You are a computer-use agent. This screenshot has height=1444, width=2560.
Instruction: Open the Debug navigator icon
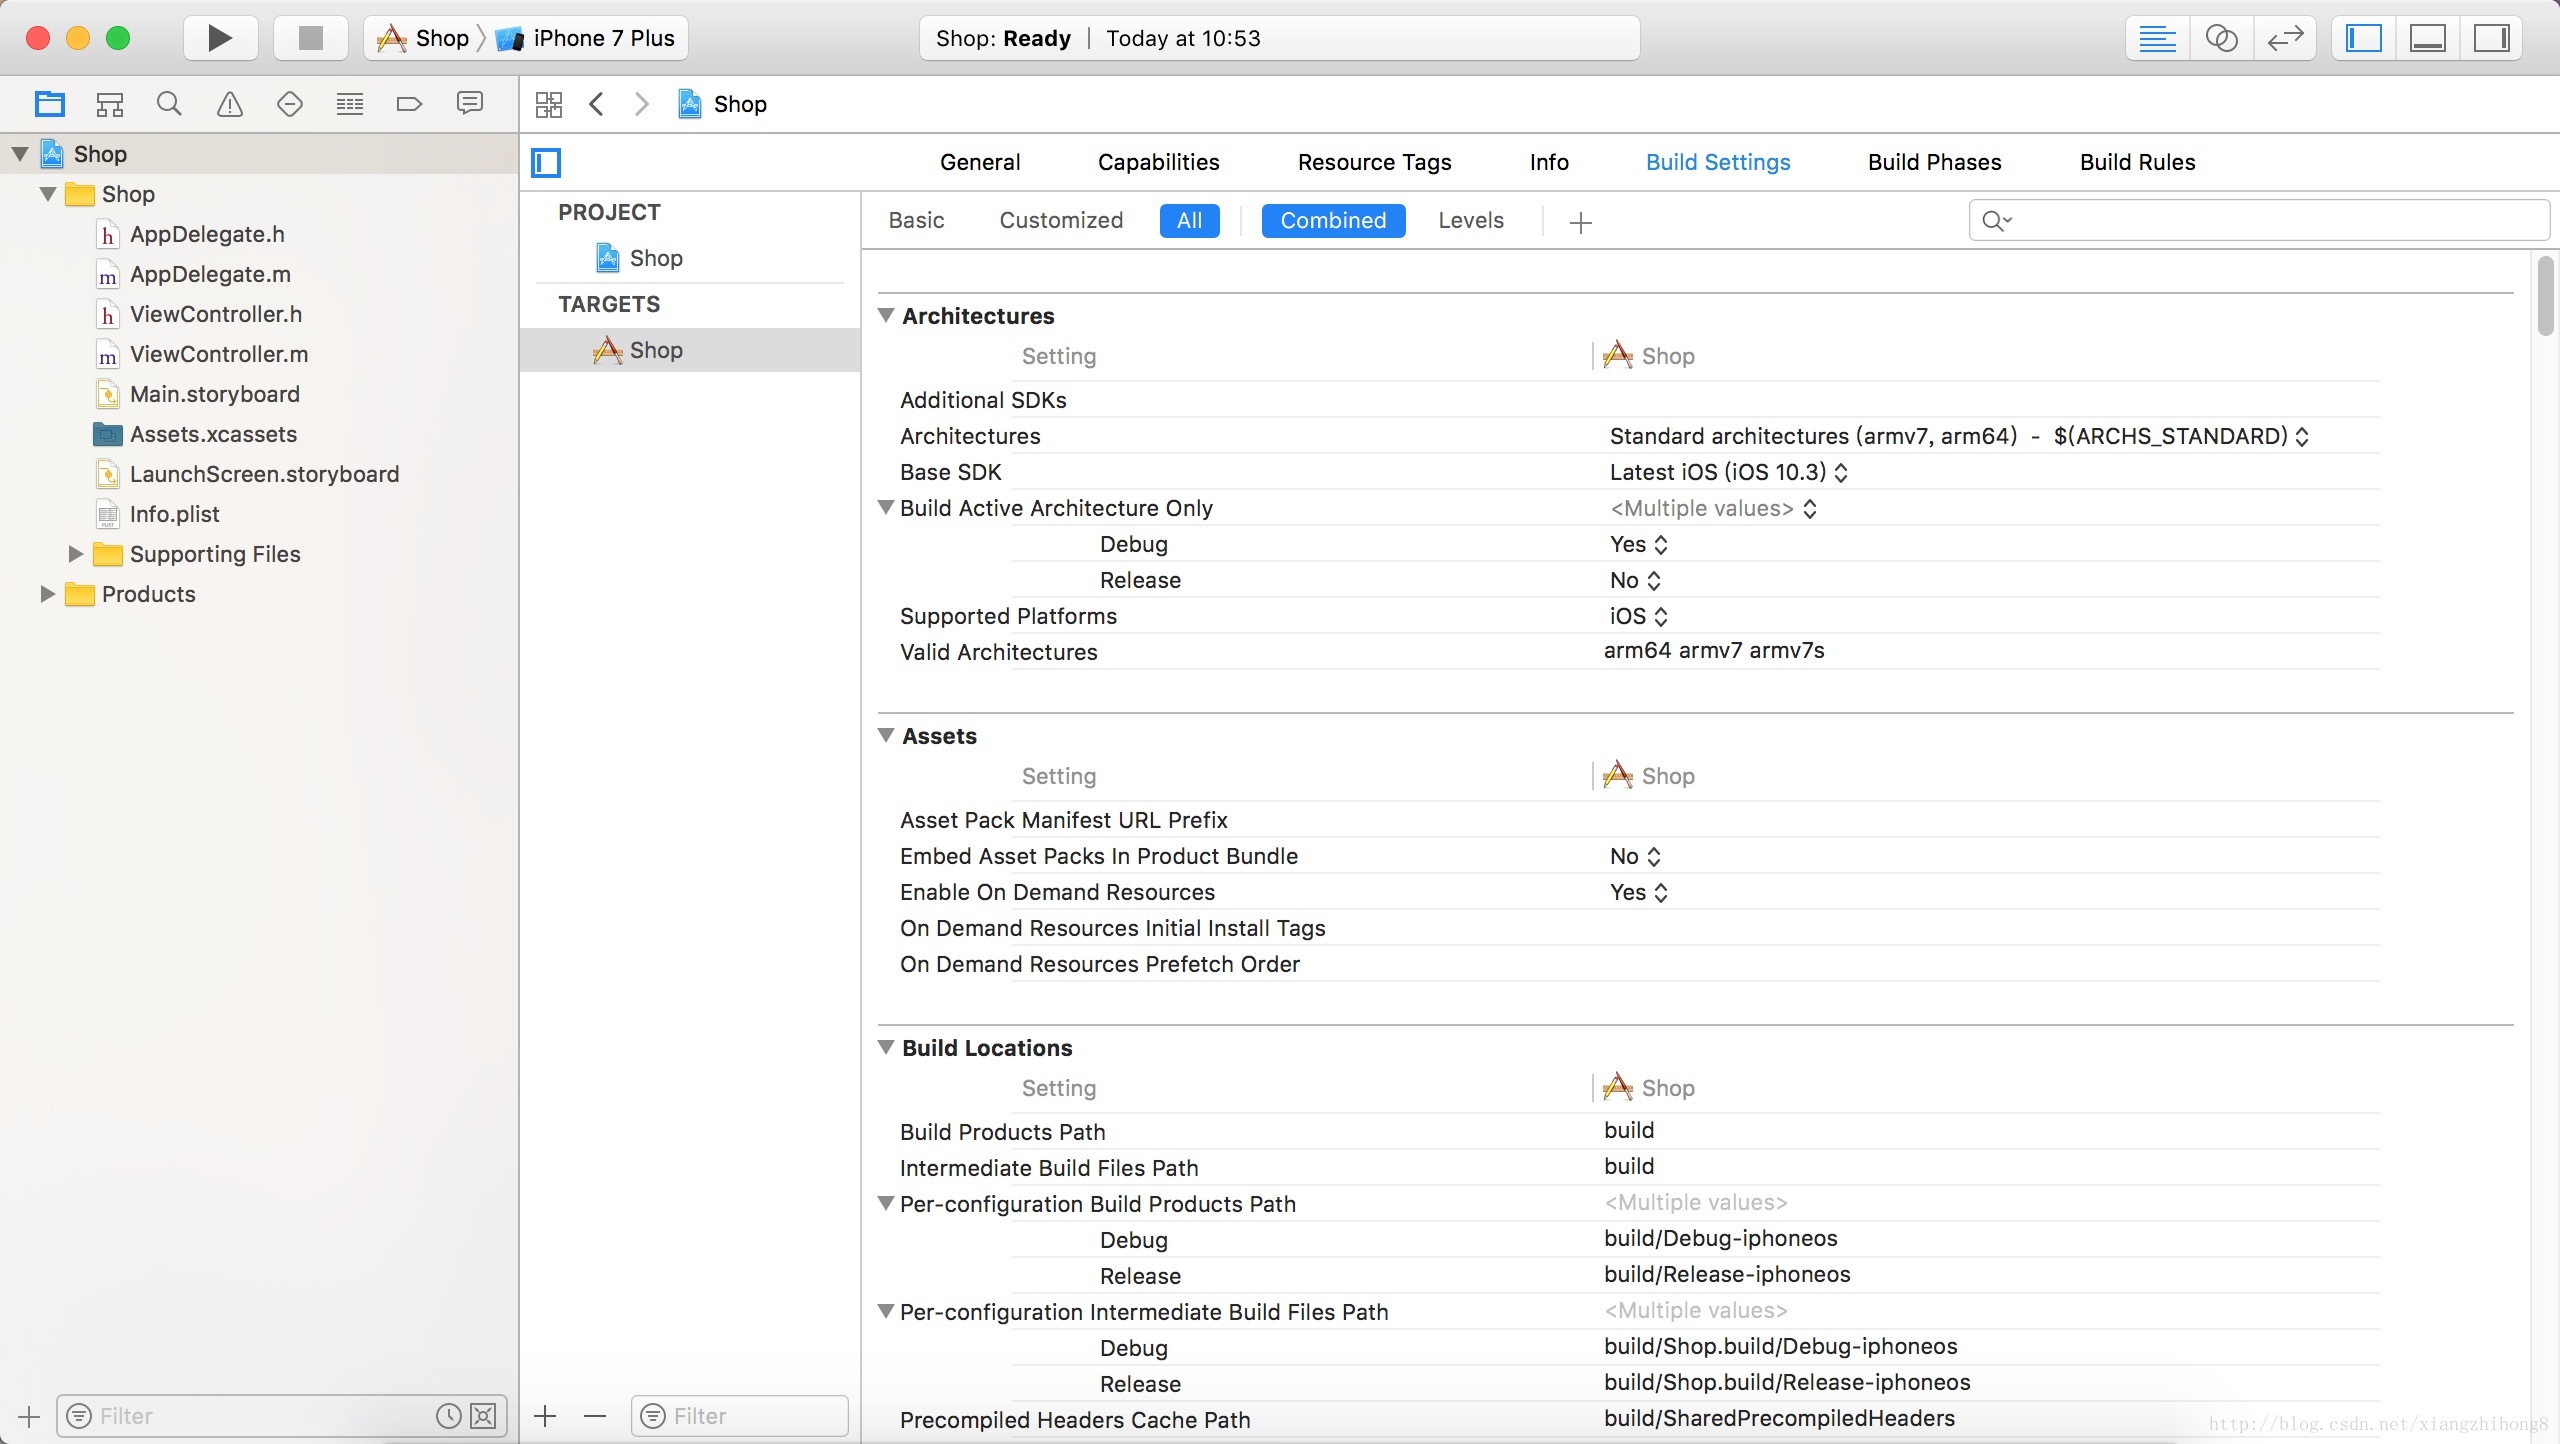pos(350,104)
